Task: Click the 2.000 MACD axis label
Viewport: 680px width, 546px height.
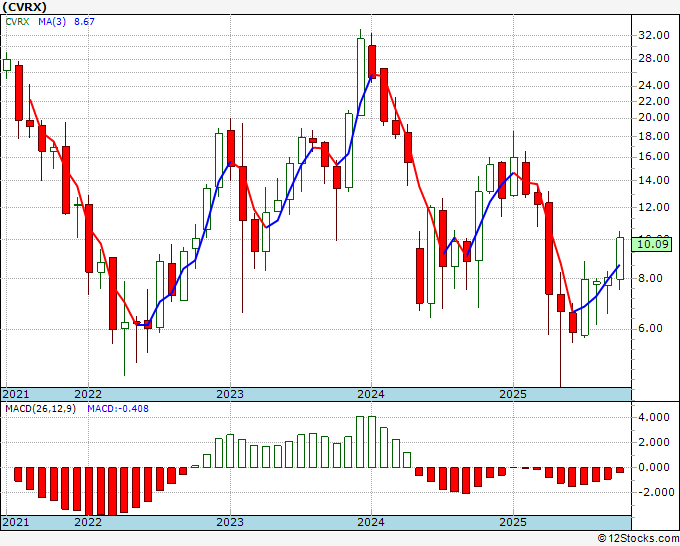Action: click(654, 443)
